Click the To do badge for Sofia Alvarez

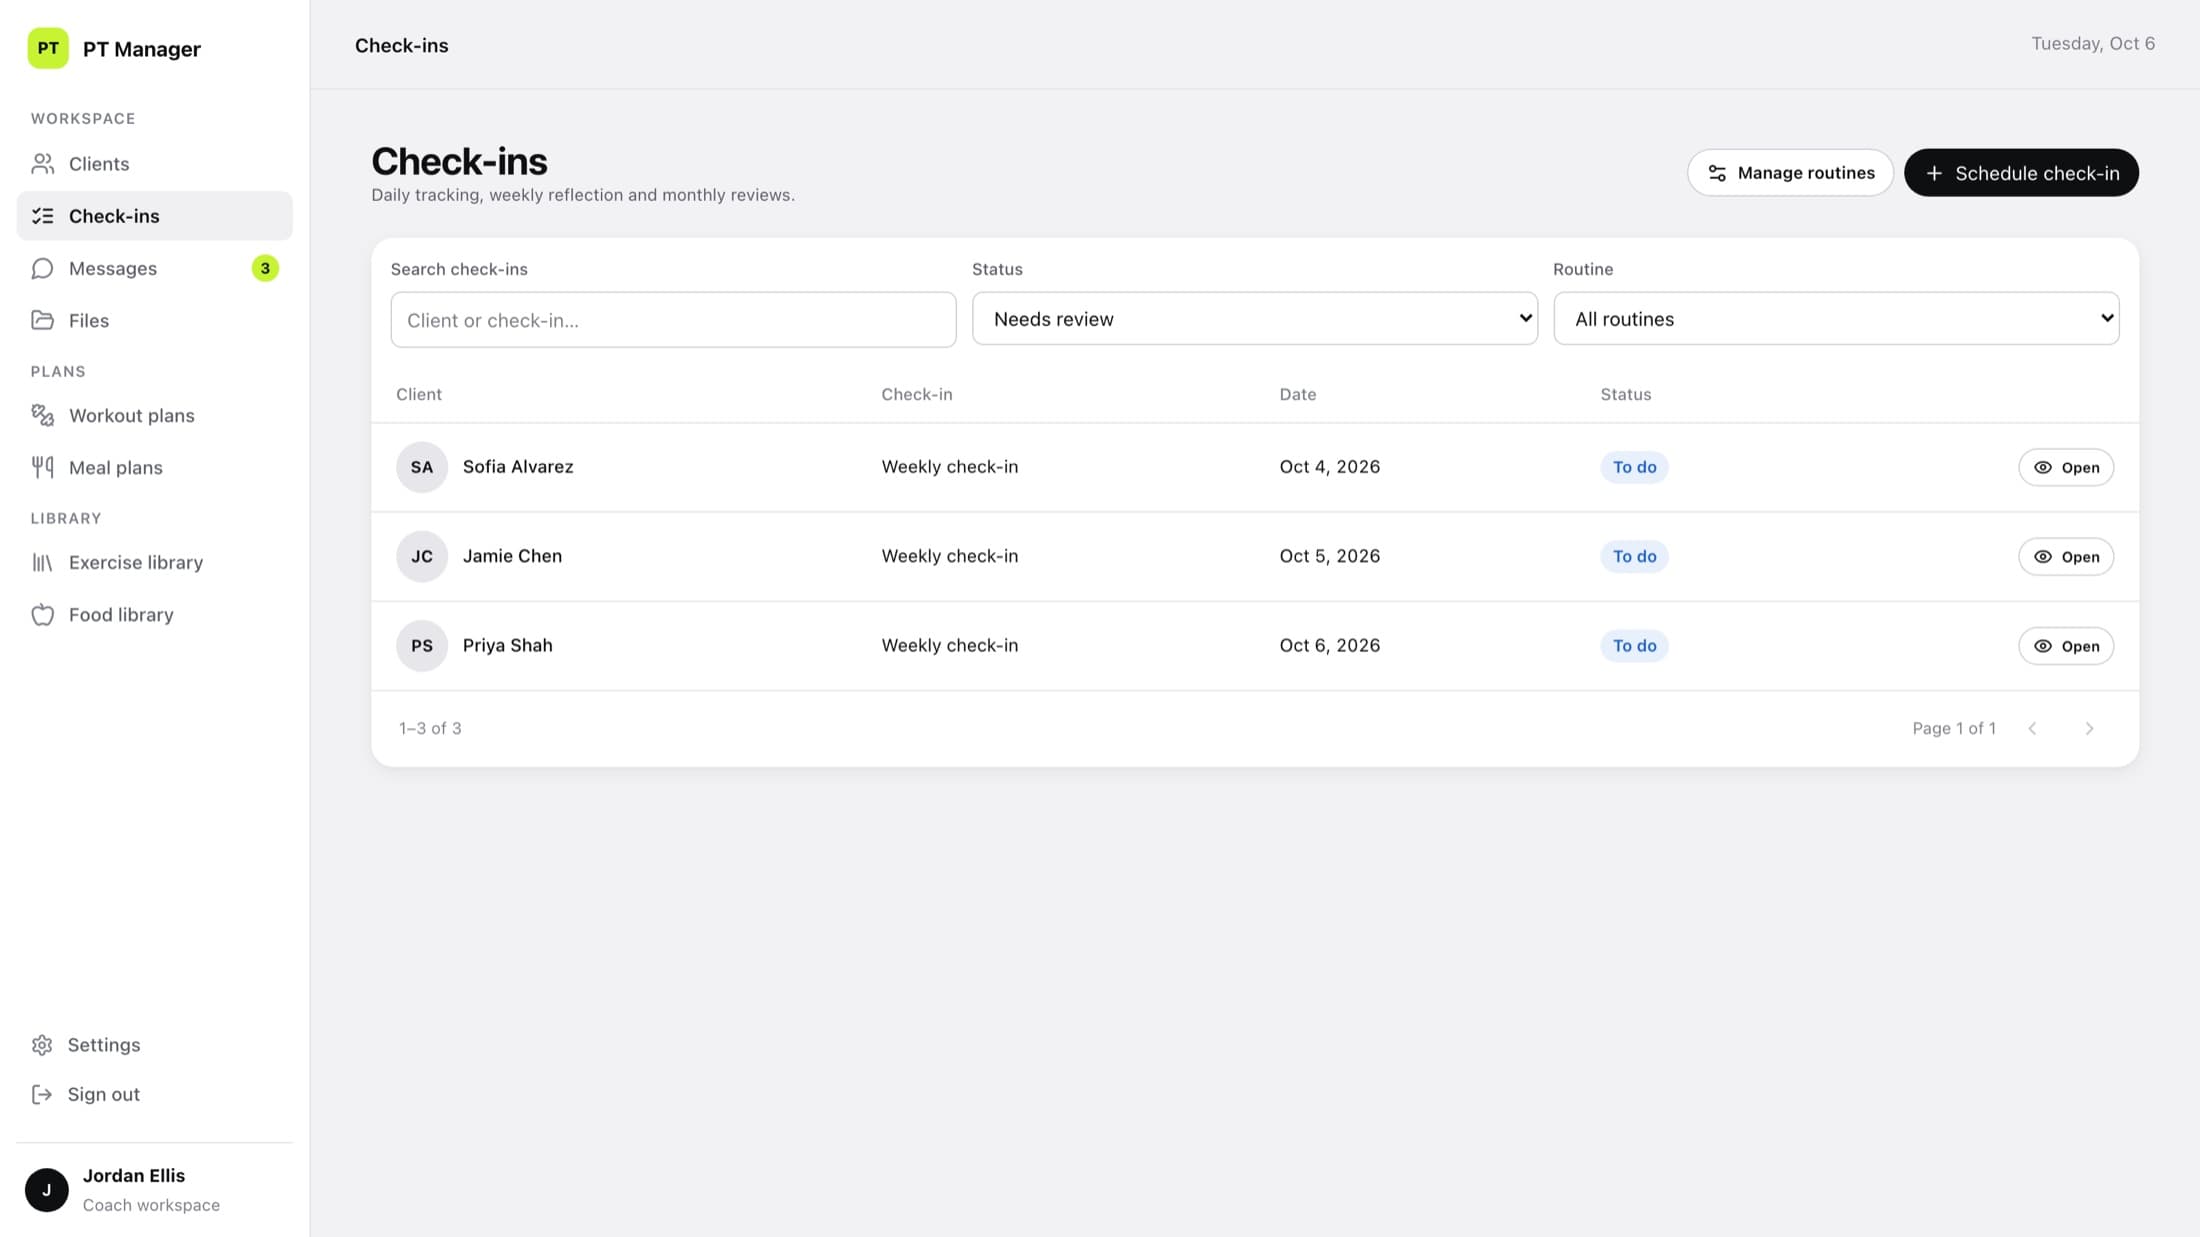tap(1634, 467)
